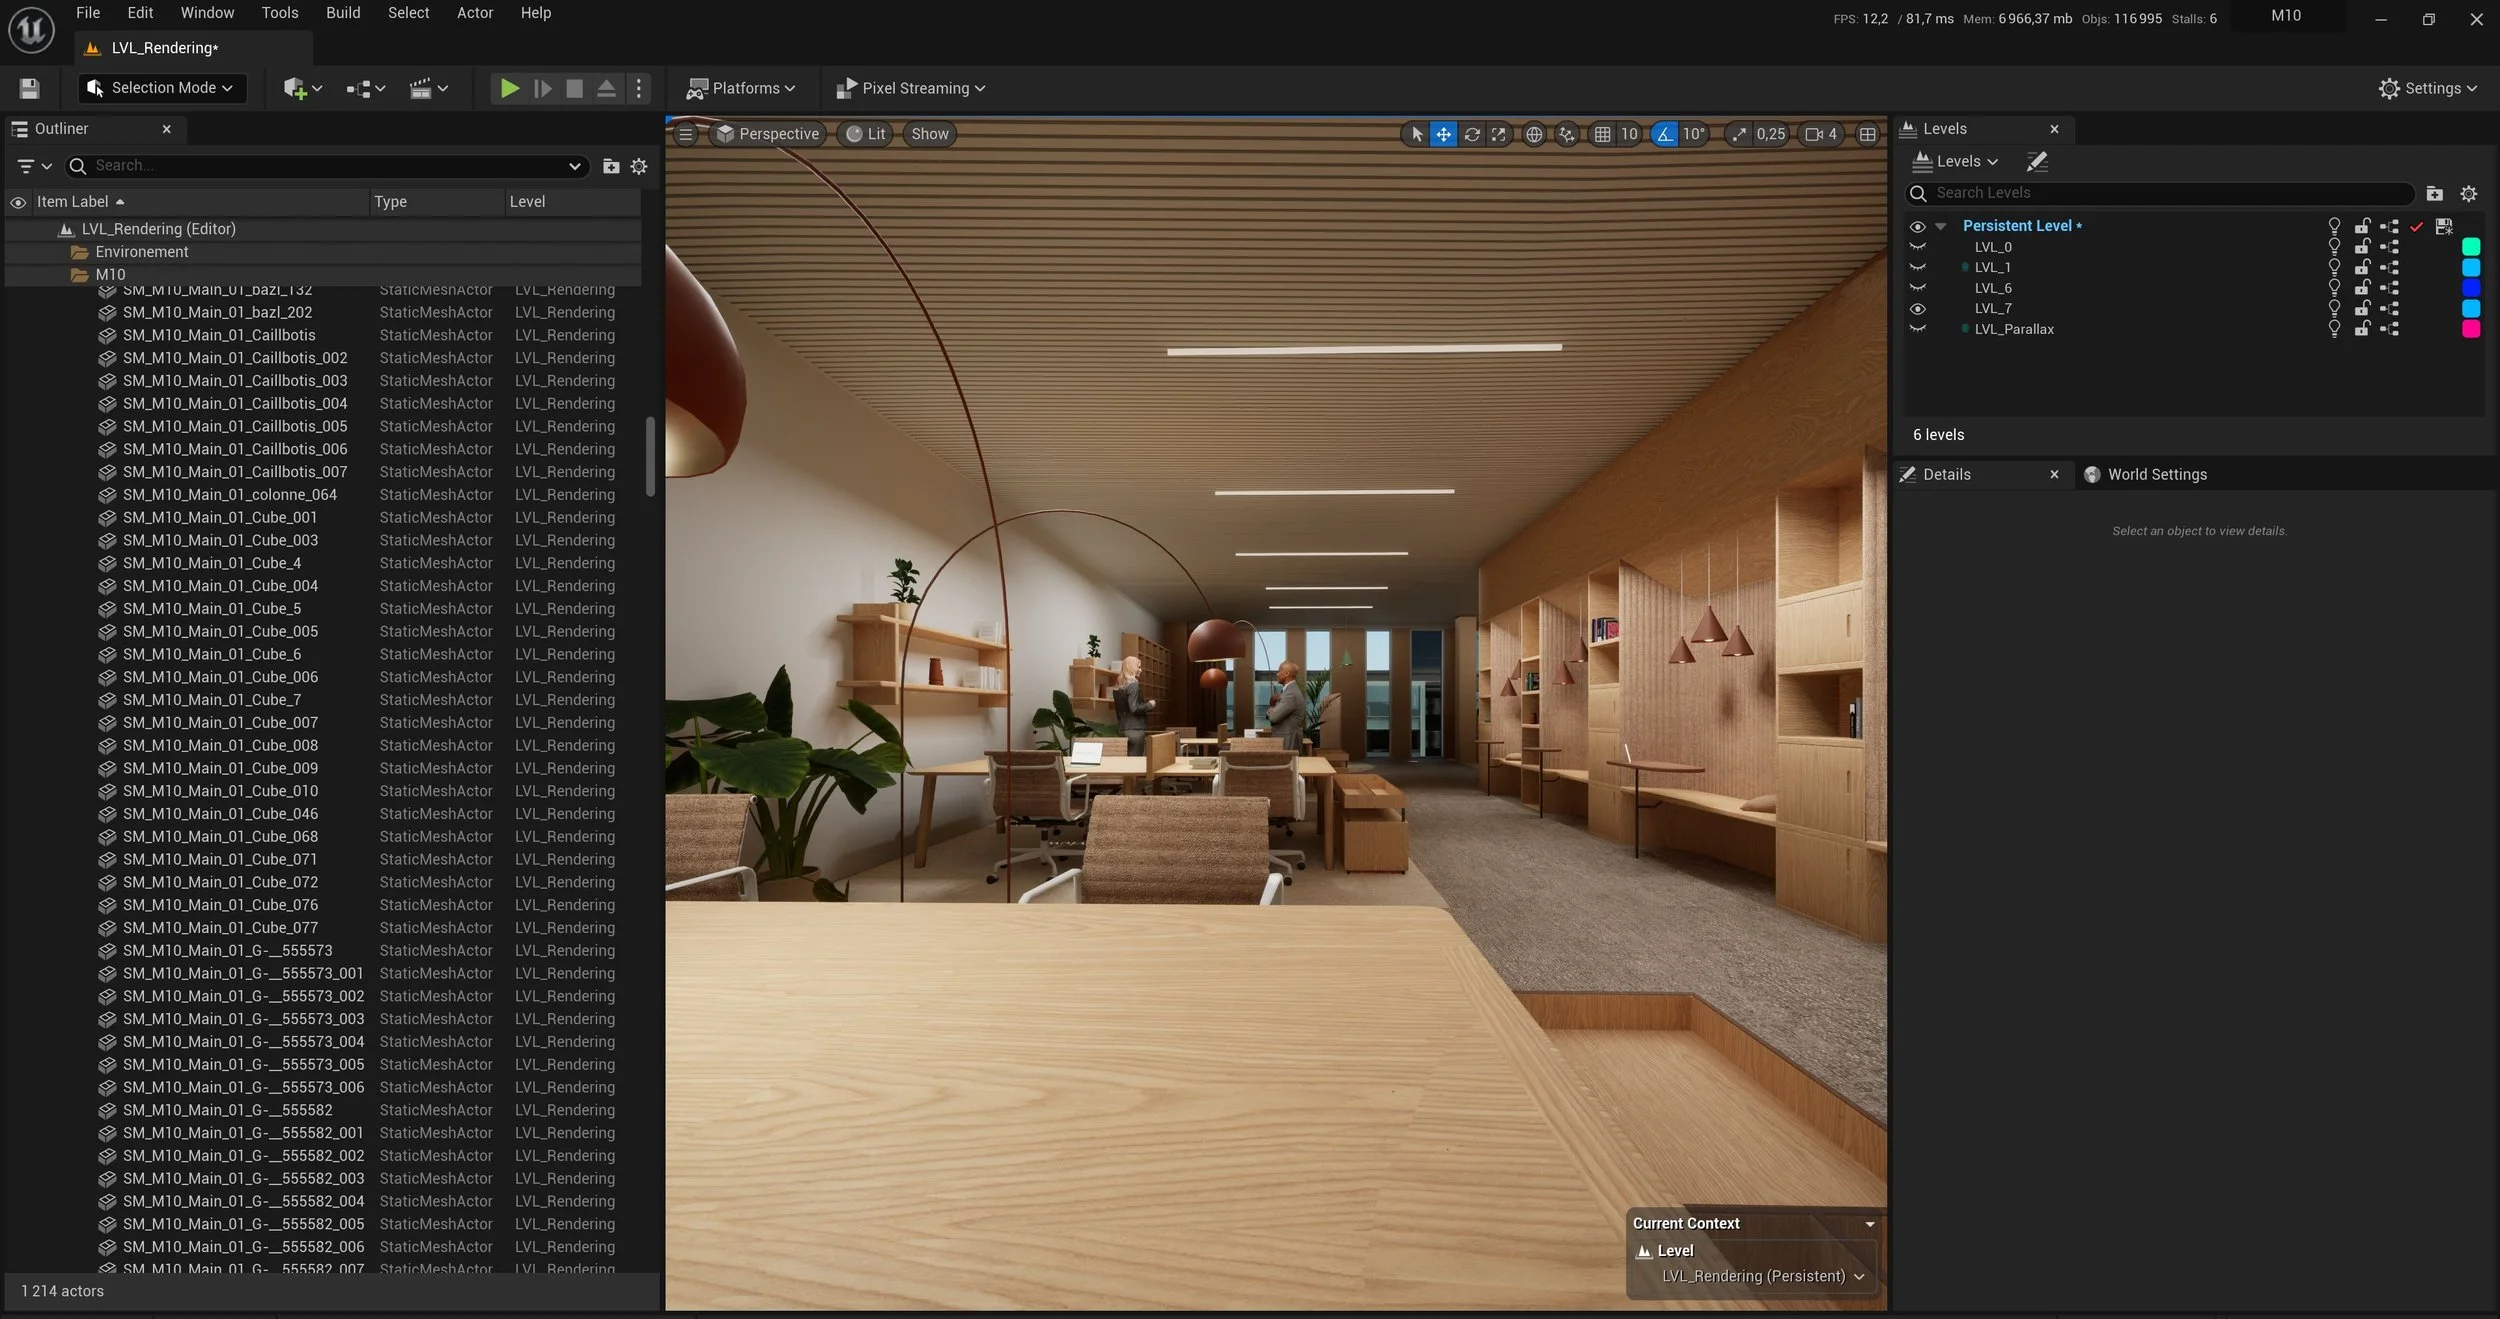This screenshot has width=2500, height=1319.
Task: Expand the Current Context level selector LVL_Rendering (Persistent)
Action: pyautogui.click(x=1763, y=1276)
